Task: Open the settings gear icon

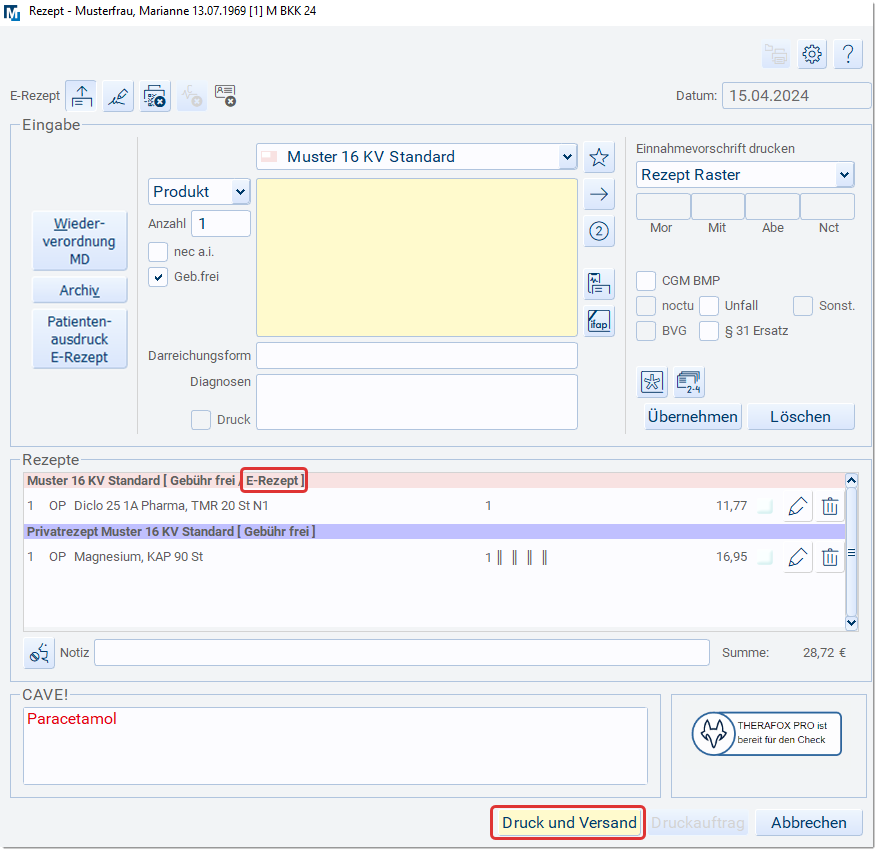Action: 812,54
